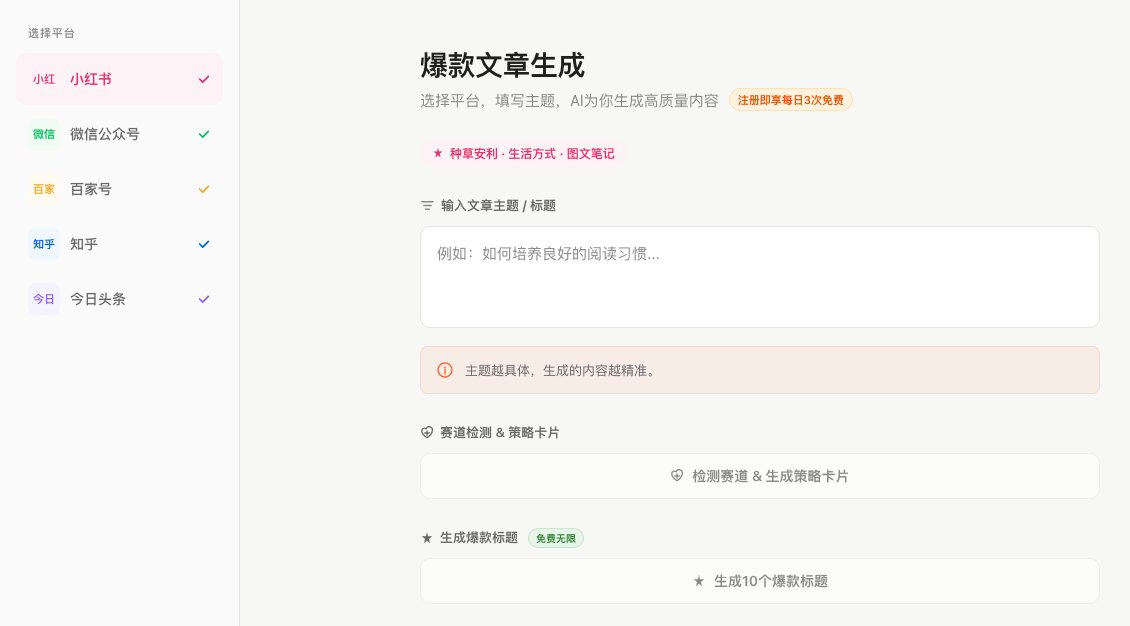
Task: Select the 今日头条 platform text
Action: pyautogui.click(x=97, y=299)
